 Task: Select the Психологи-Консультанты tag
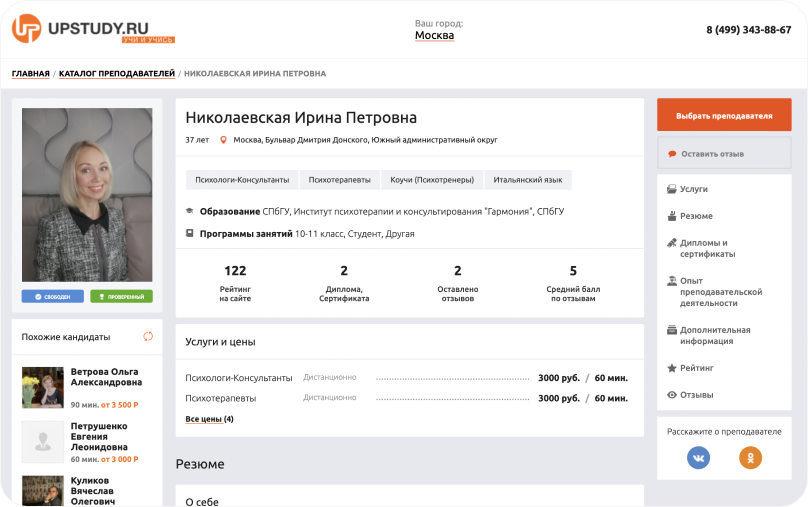point(242,180)
